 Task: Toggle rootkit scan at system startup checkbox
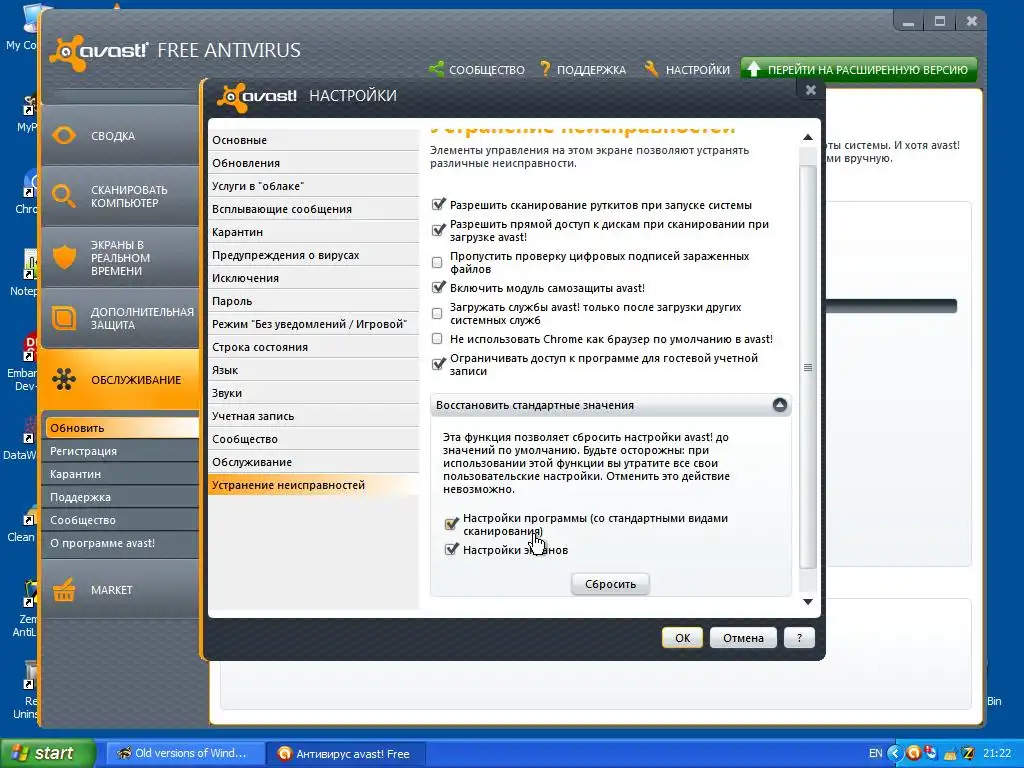coord(438,204)
